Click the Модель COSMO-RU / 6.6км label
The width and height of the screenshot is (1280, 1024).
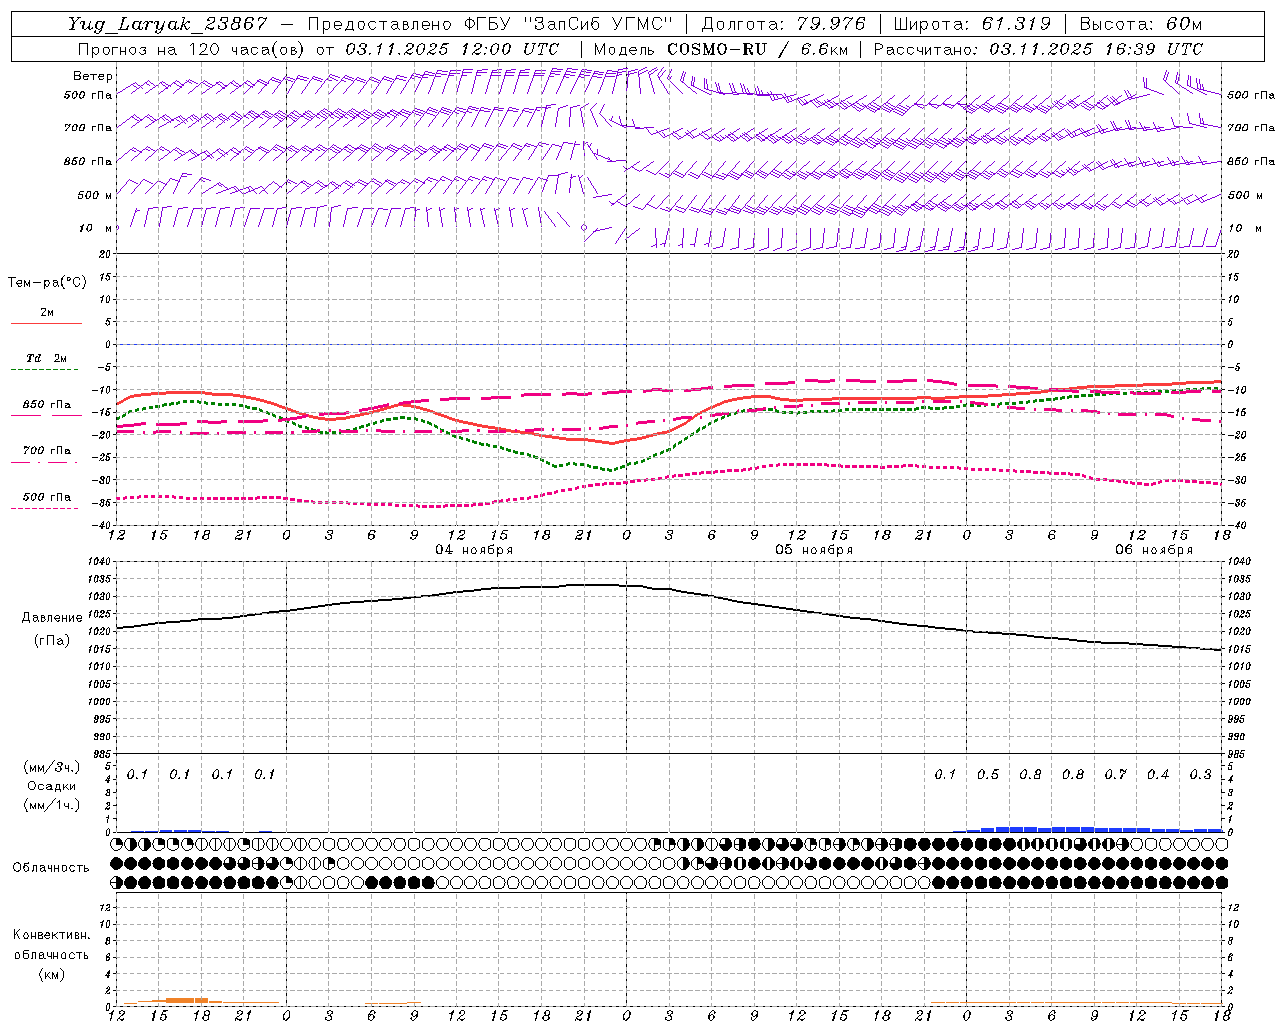coord(720,49)
